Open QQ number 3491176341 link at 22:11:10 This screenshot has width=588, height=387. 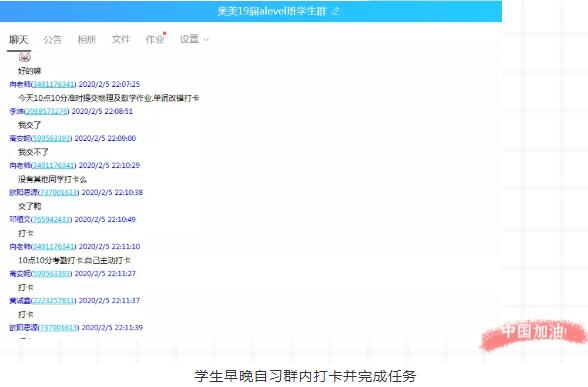point(54,246)
